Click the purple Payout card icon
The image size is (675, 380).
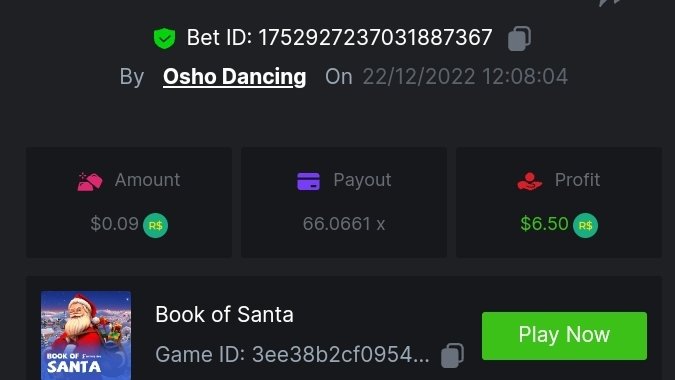pyautogui.click(x=309, y=181)
